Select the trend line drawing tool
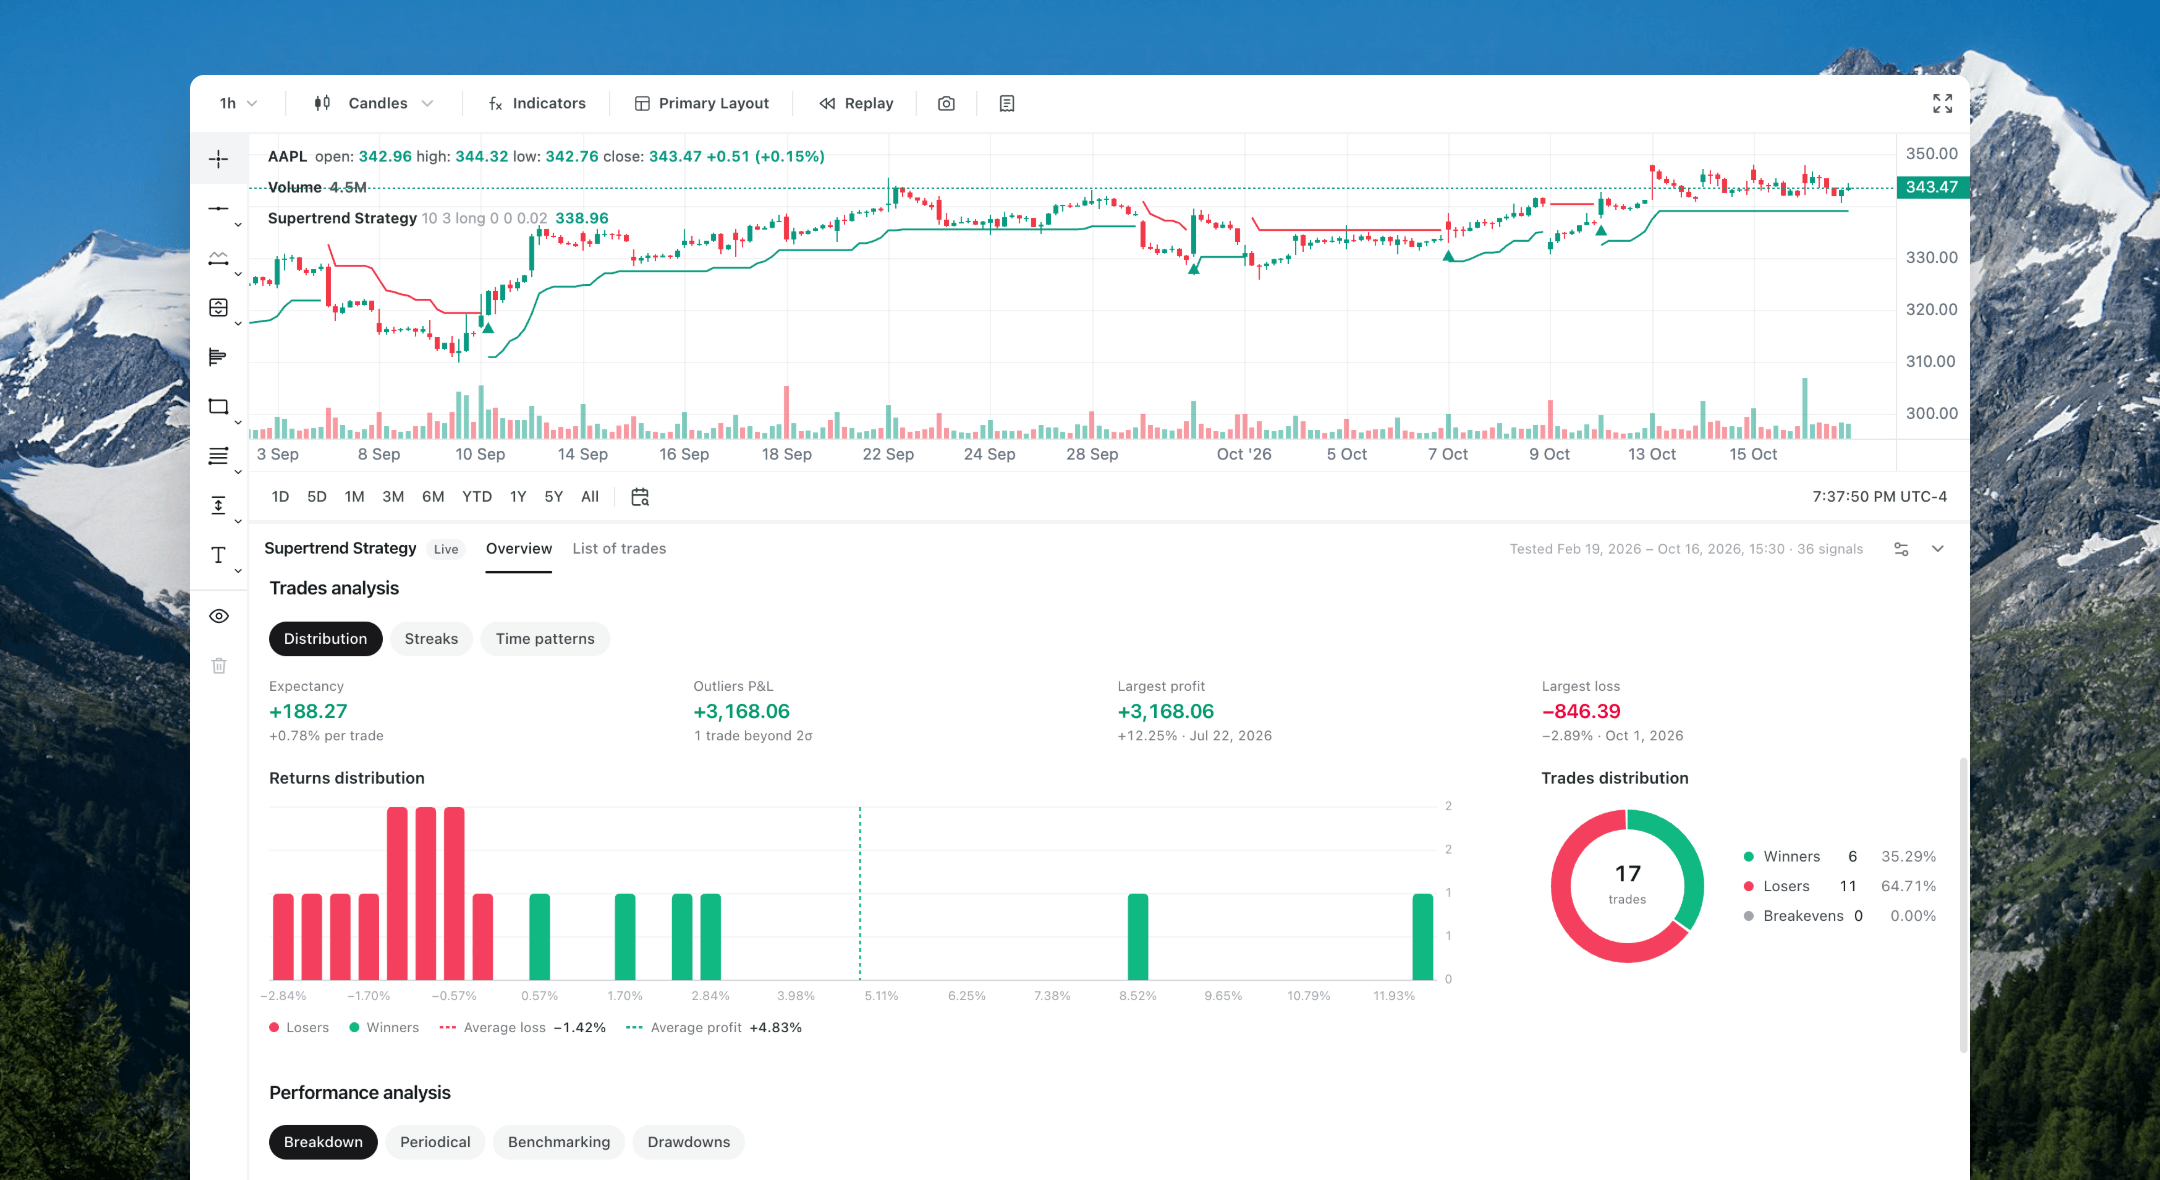This screenshot has width=2160, height=1180. (x=218, y=208)
